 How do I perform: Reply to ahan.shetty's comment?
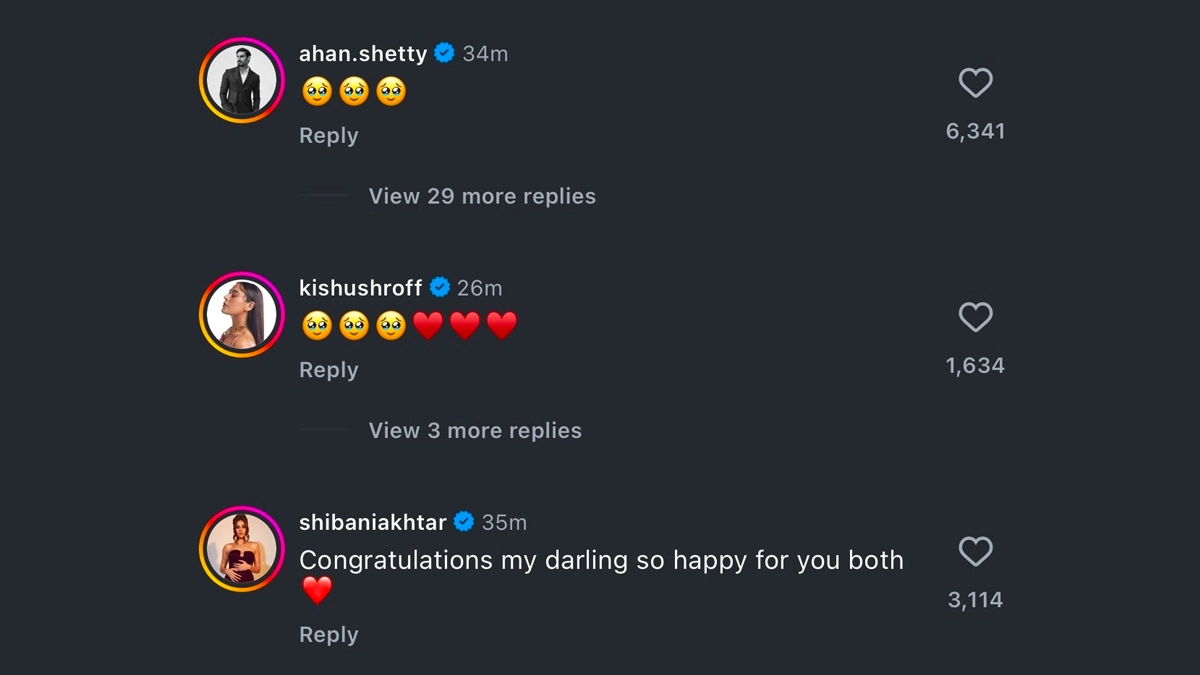pos(328,136)
